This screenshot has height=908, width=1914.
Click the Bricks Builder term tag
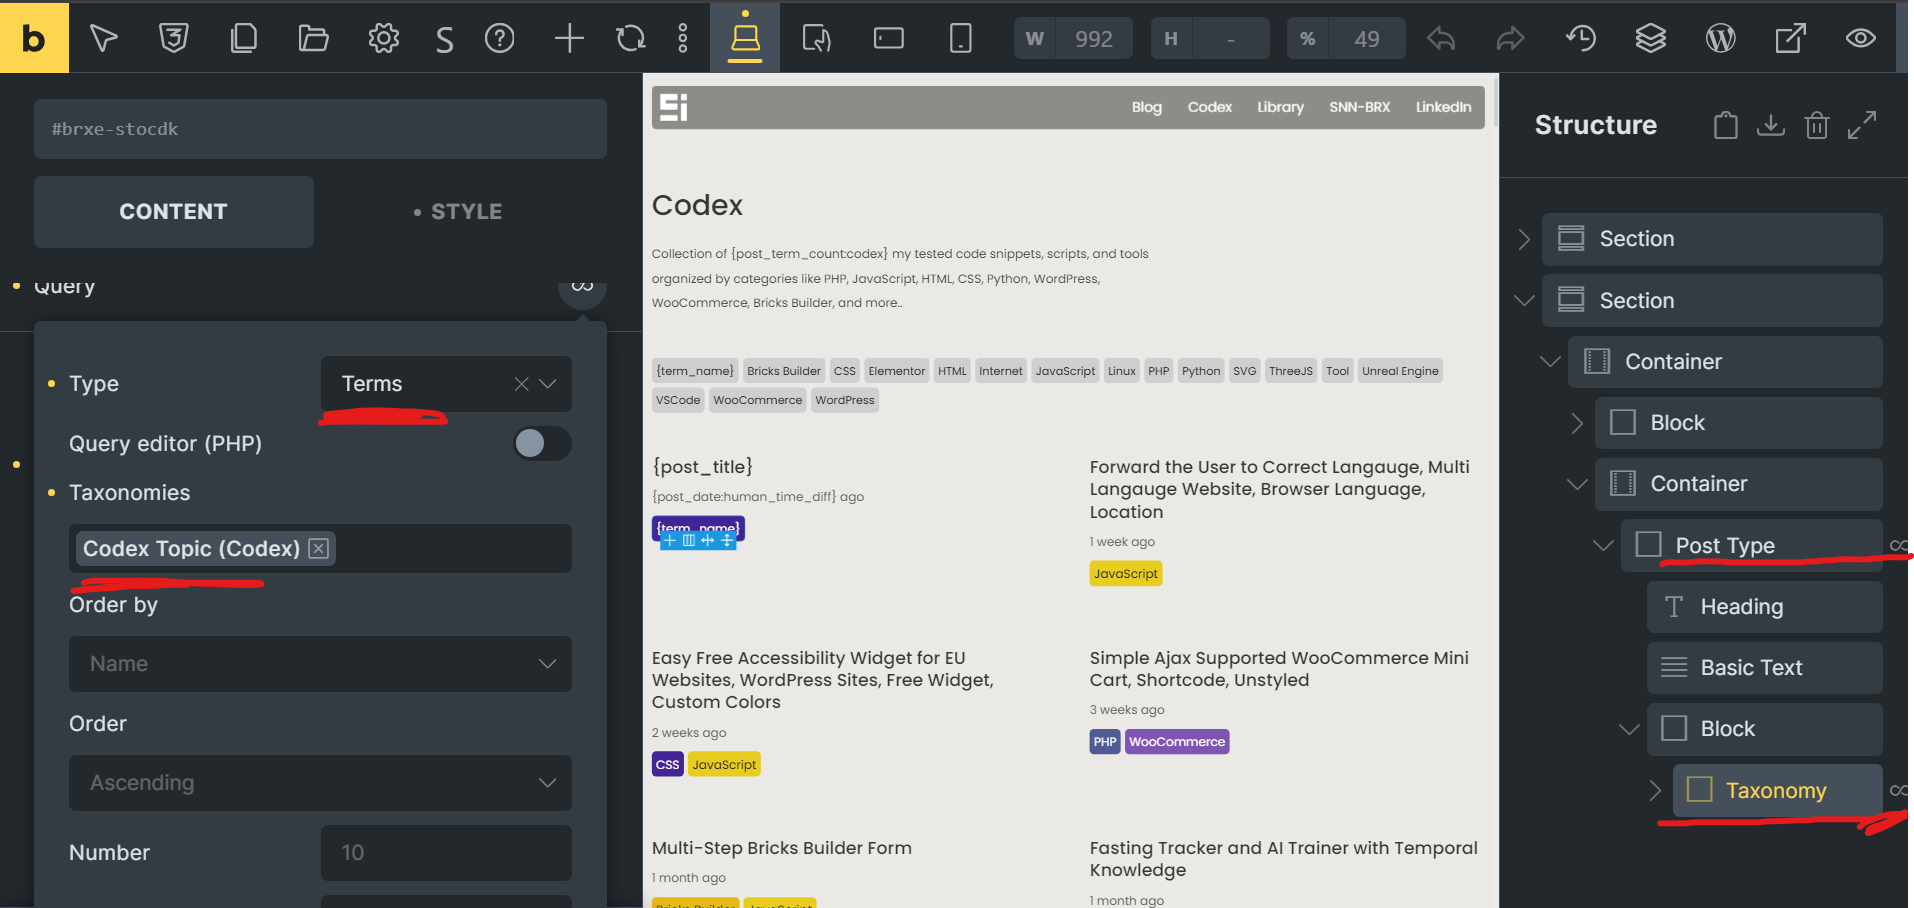coord(783,371)
